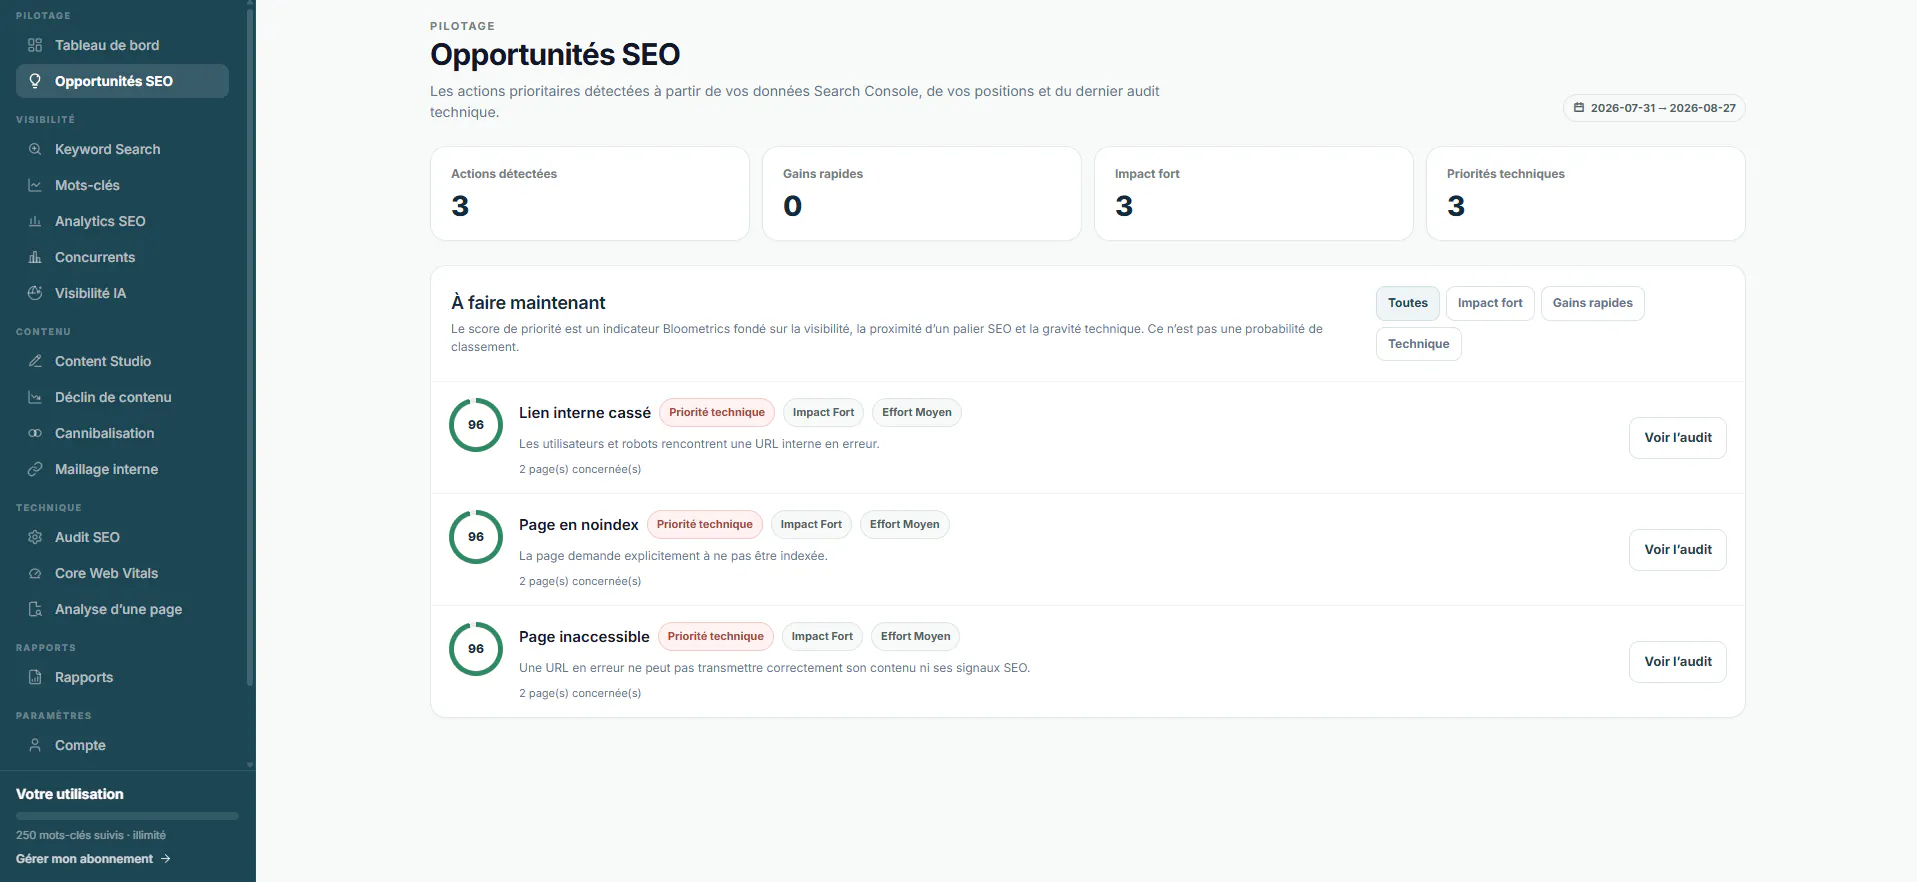
Task: Open Visibilité IA page
Action: (x=122, y=293)
